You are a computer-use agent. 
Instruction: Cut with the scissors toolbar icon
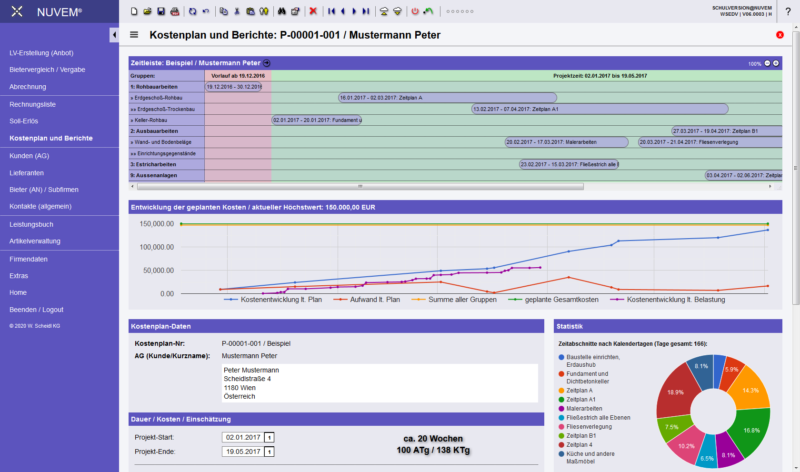(237, 11)
